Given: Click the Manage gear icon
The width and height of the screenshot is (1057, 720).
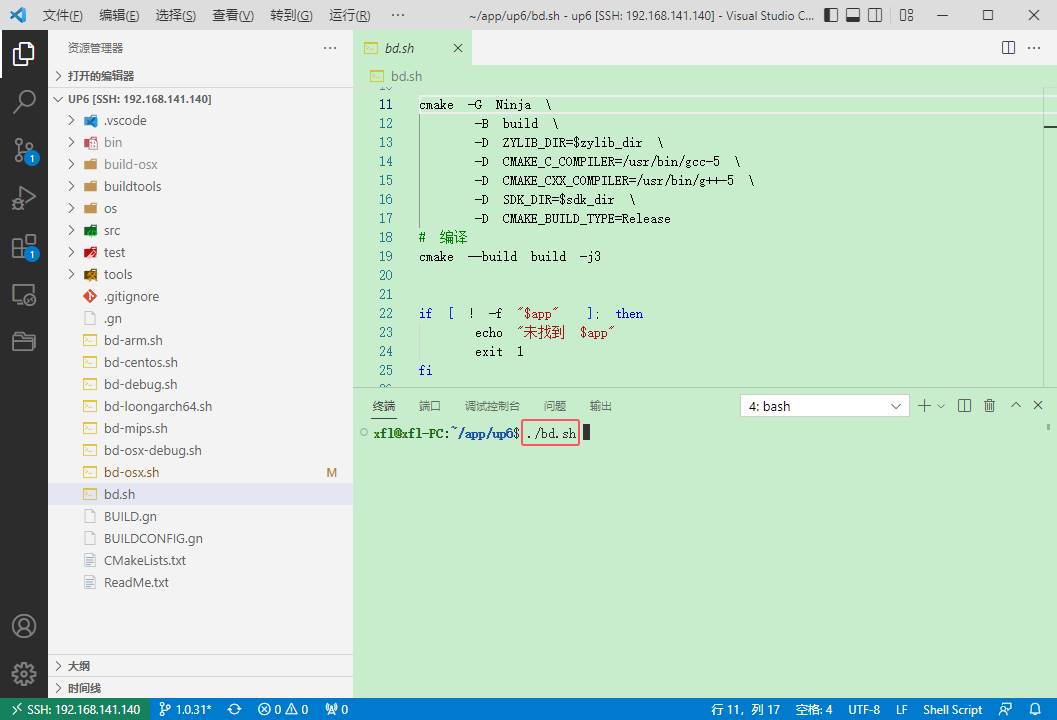Looking at the screenshot, I should pos(24,672).
